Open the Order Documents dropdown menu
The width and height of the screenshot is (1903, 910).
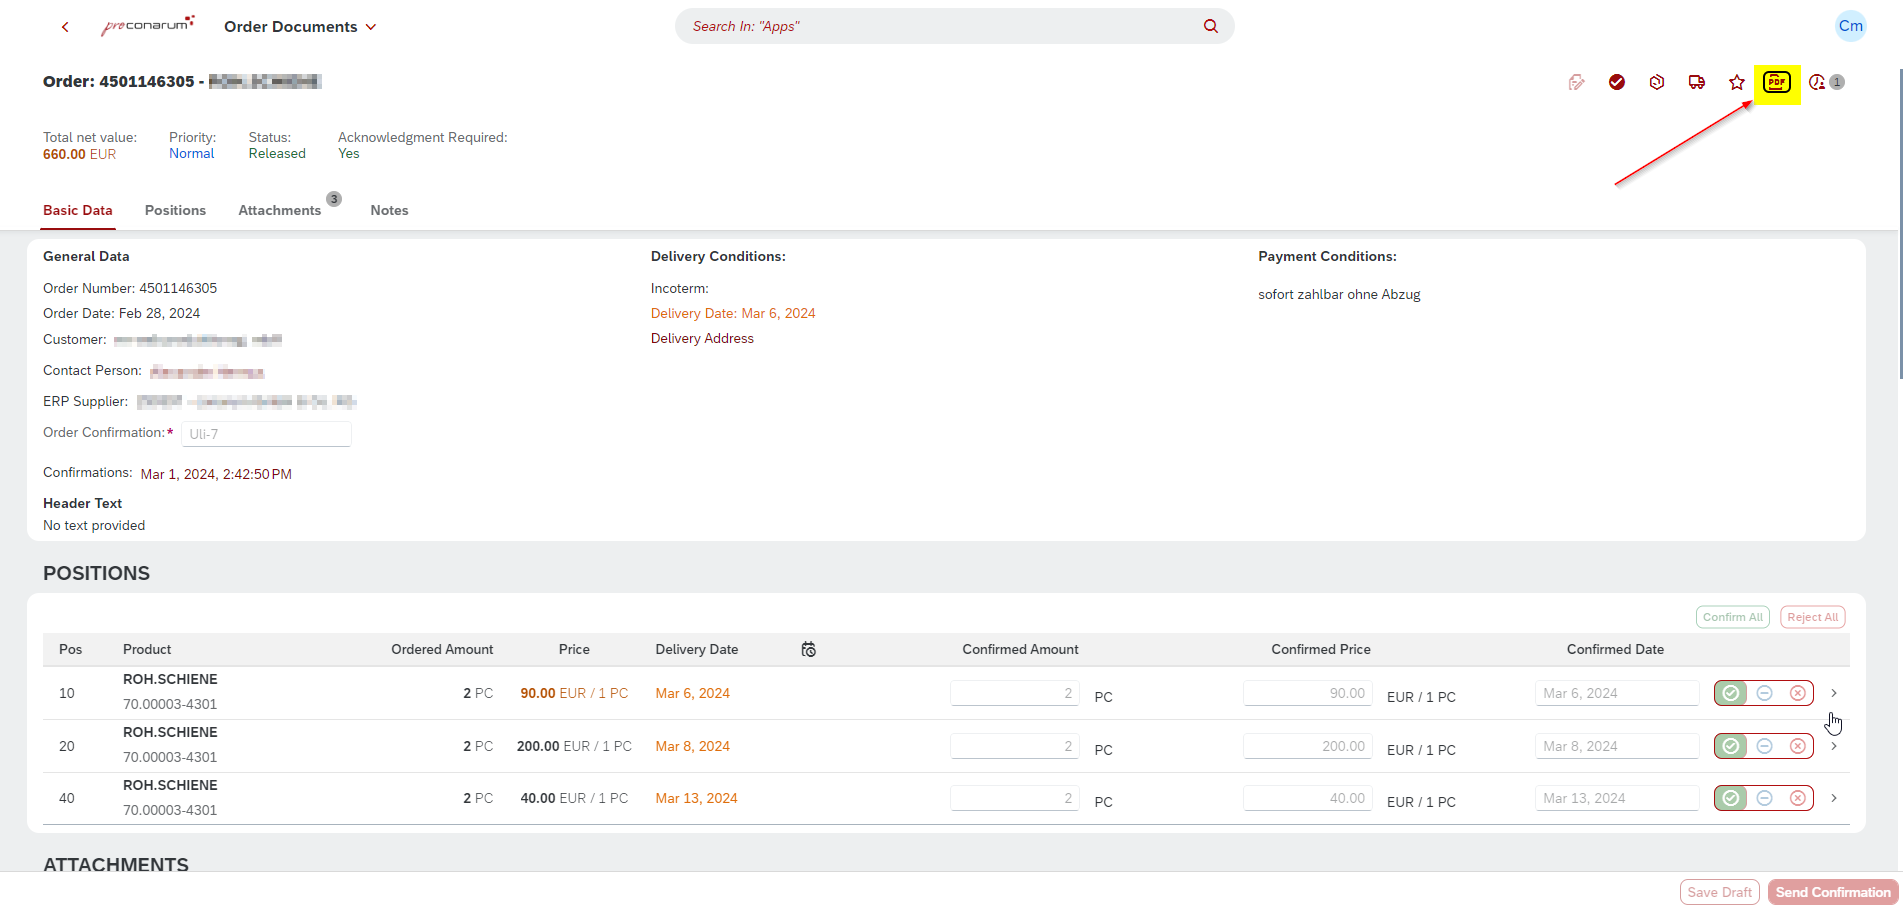(x=300, y=27)
